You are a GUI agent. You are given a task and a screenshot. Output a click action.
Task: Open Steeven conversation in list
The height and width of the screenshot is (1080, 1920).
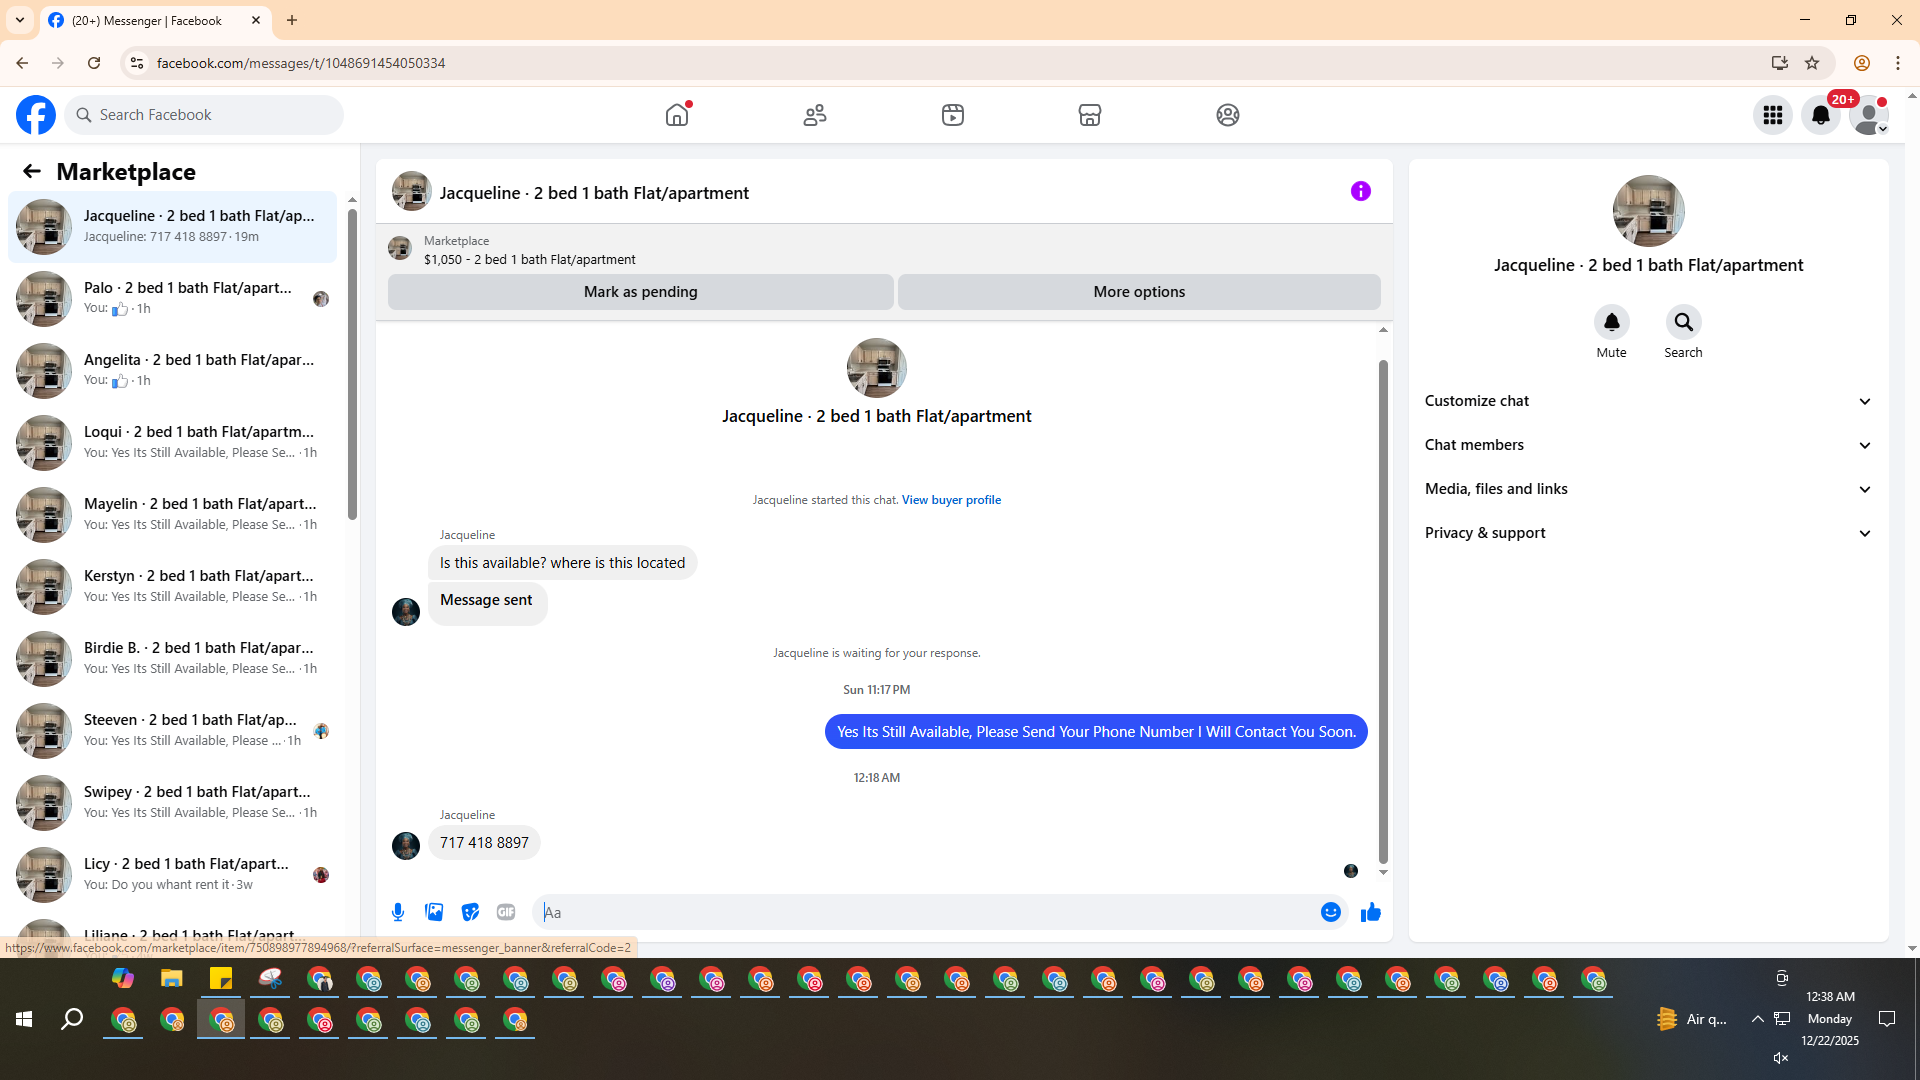[x=172, y=731]
